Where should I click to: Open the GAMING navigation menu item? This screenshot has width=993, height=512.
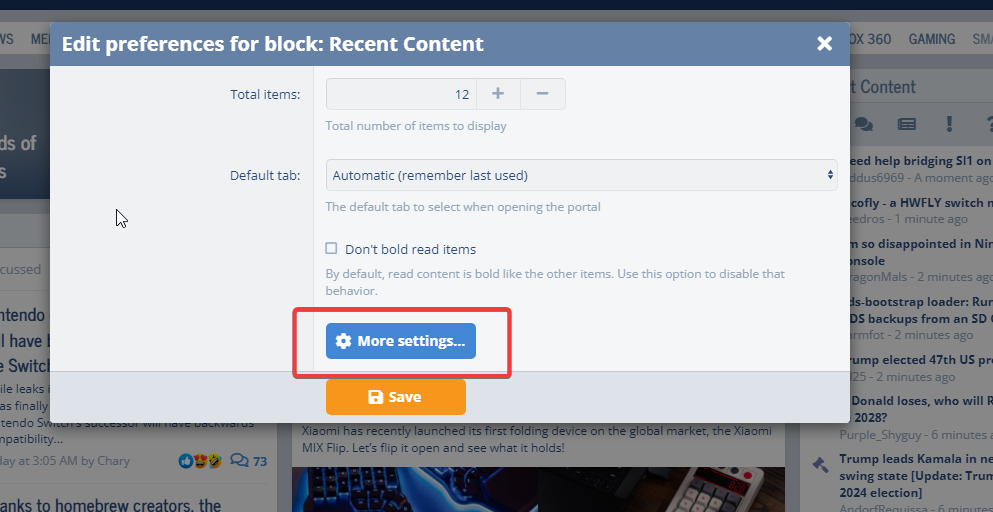coord(932,39)
